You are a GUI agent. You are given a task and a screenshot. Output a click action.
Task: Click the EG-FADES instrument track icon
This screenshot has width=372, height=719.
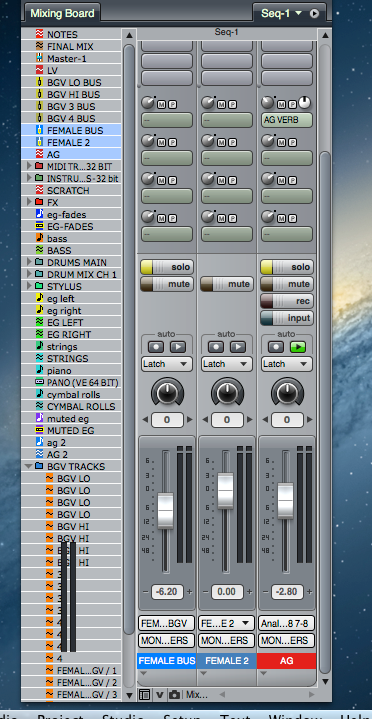pos(39,226)
